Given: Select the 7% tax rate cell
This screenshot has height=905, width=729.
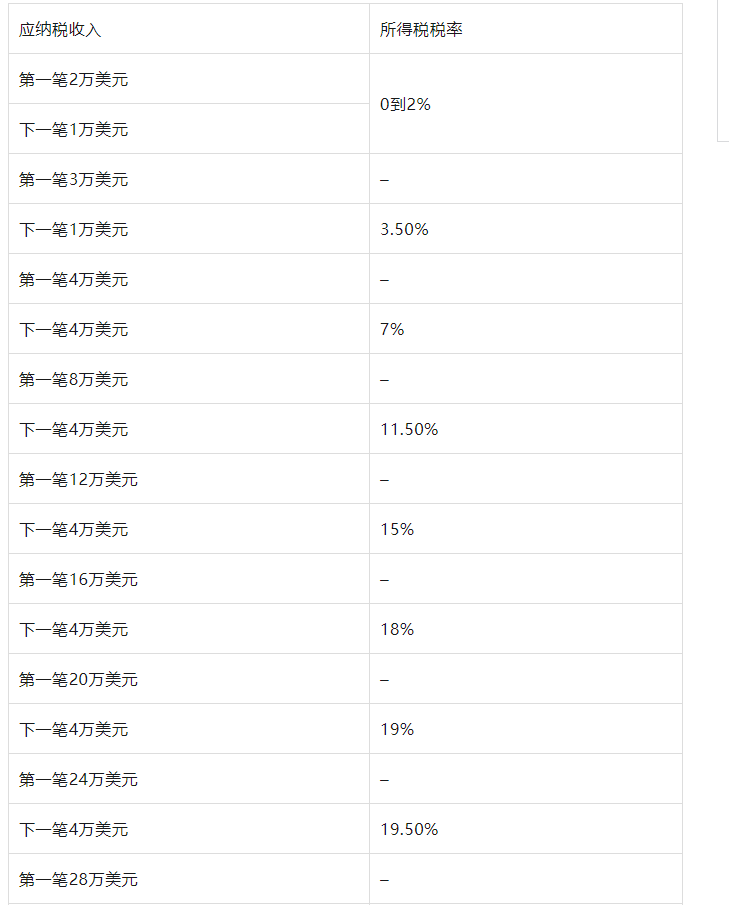Looking at the screenshot, I should 526,329.
